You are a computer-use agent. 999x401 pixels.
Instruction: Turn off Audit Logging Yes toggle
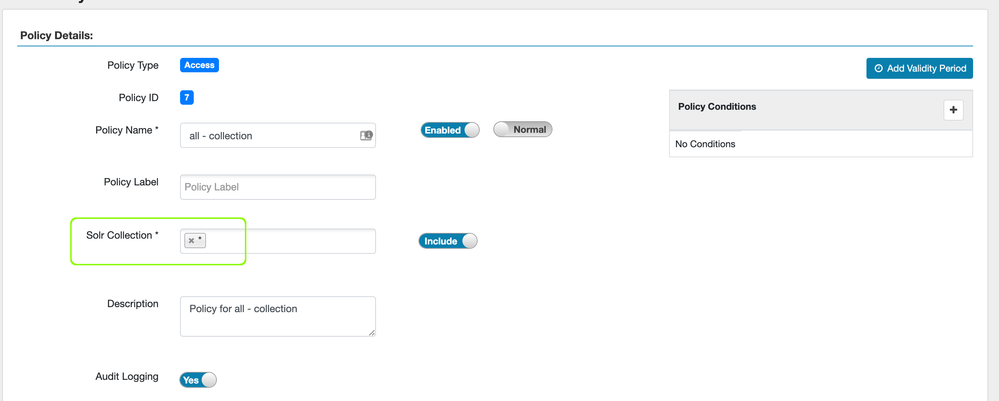tap(198, 380)
